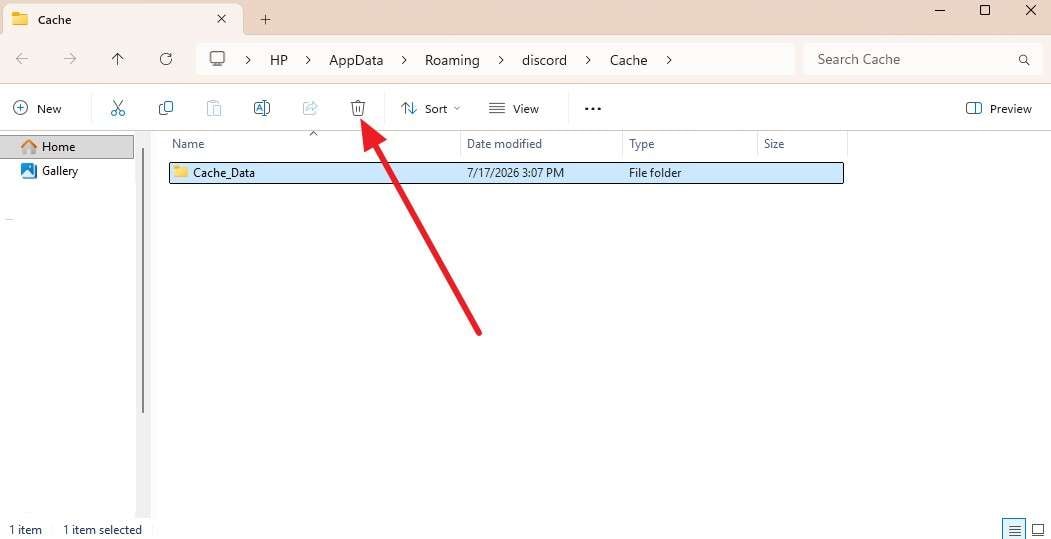Click the '1 item selected' status text
The width and height of the screenshot is (1051, 539).
tap(103, 530)
